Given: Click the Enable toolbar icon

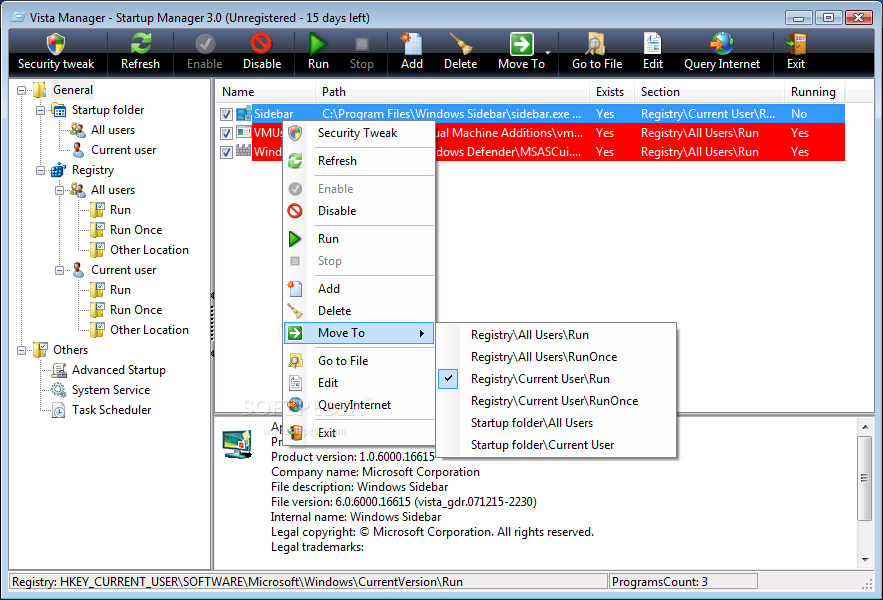Looking at the screenshot, I should (204, 43).
